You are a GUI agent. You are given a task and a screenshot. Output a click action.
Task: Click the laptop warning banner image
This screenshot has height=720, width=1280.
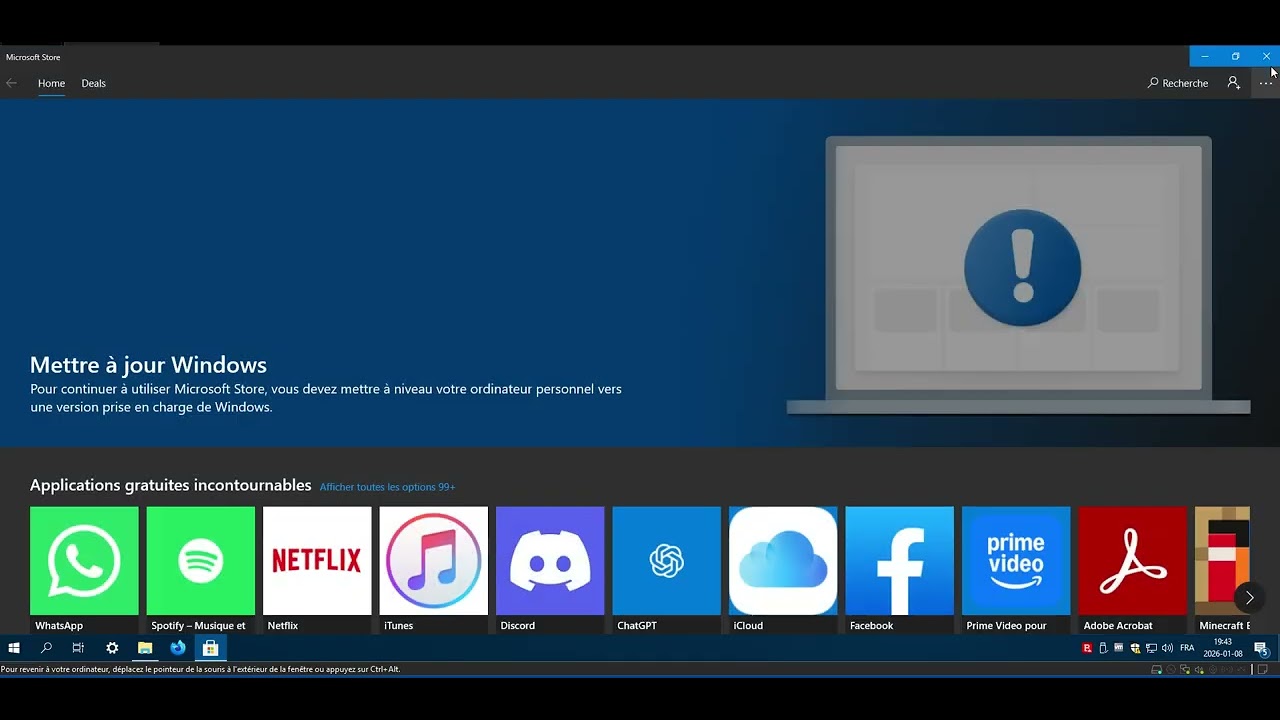click(x=1019, y=275)
